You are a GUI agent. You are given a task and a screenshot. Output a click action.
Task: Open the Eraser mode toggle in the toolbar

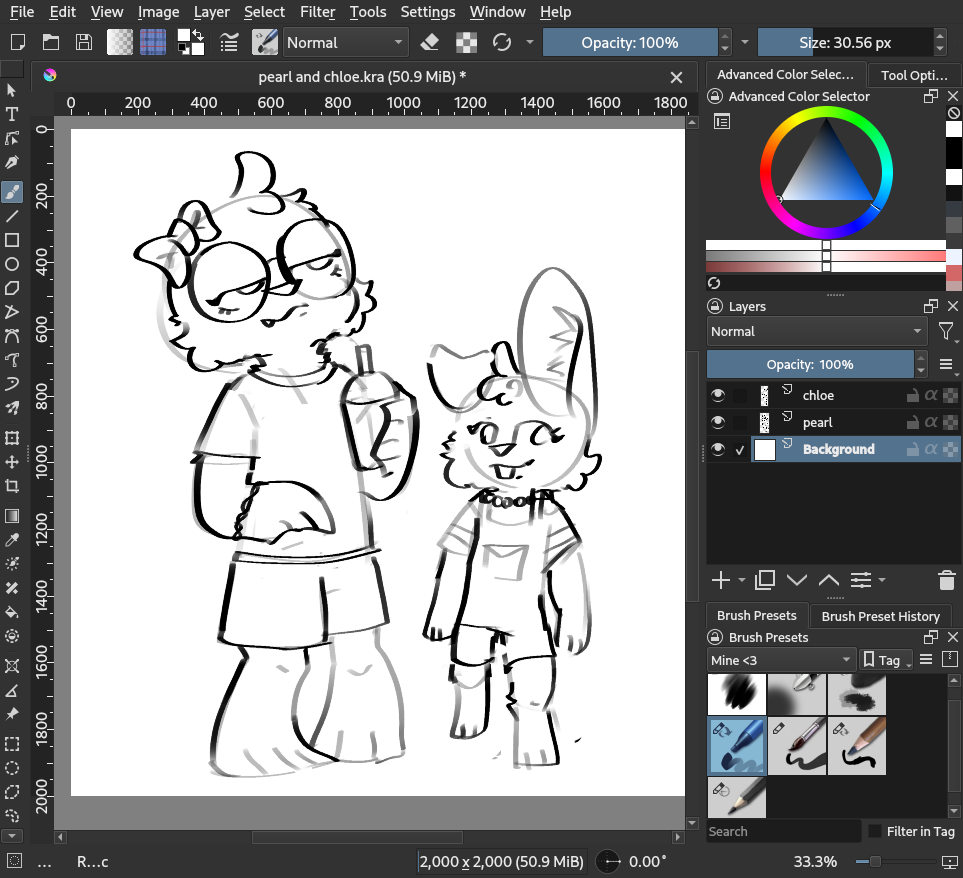tap(430, 42)
